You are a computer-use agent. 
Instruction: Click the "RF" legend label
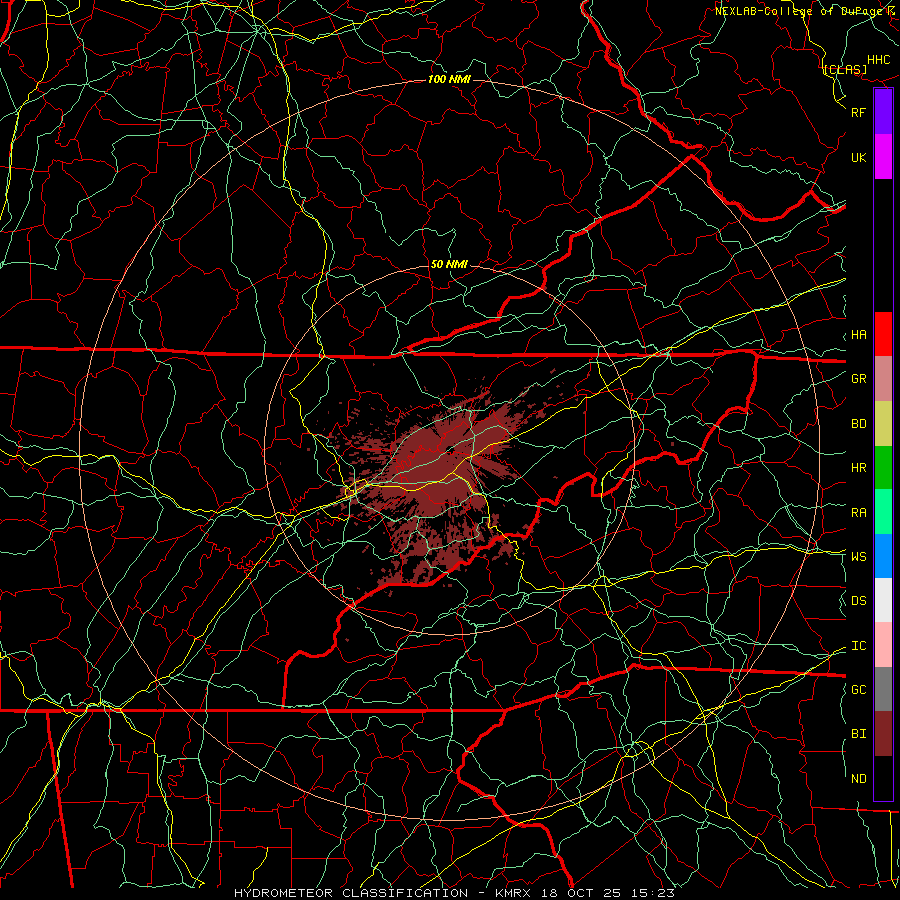tap(859, 112)
